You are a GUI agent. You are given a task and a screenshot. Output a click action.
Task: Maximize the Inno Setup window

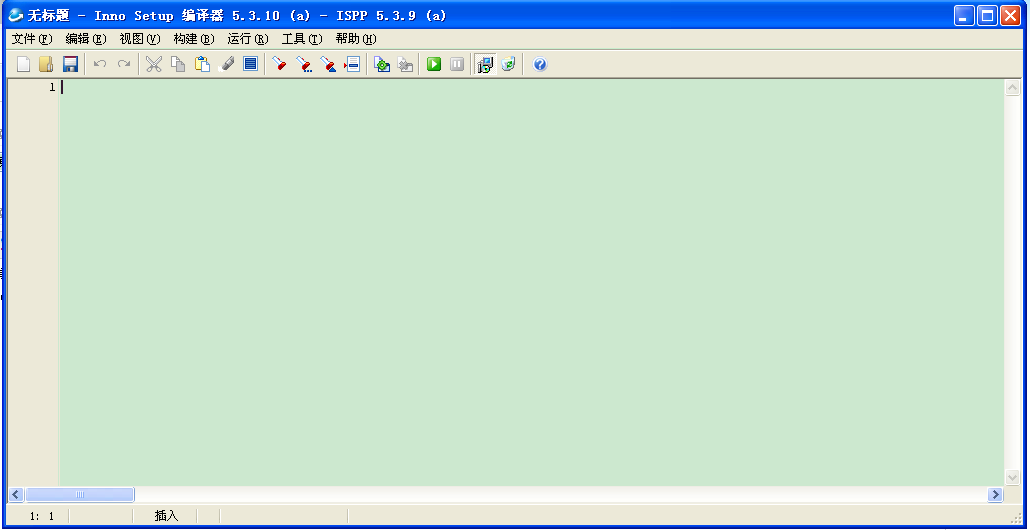click(x=987, y=16)
